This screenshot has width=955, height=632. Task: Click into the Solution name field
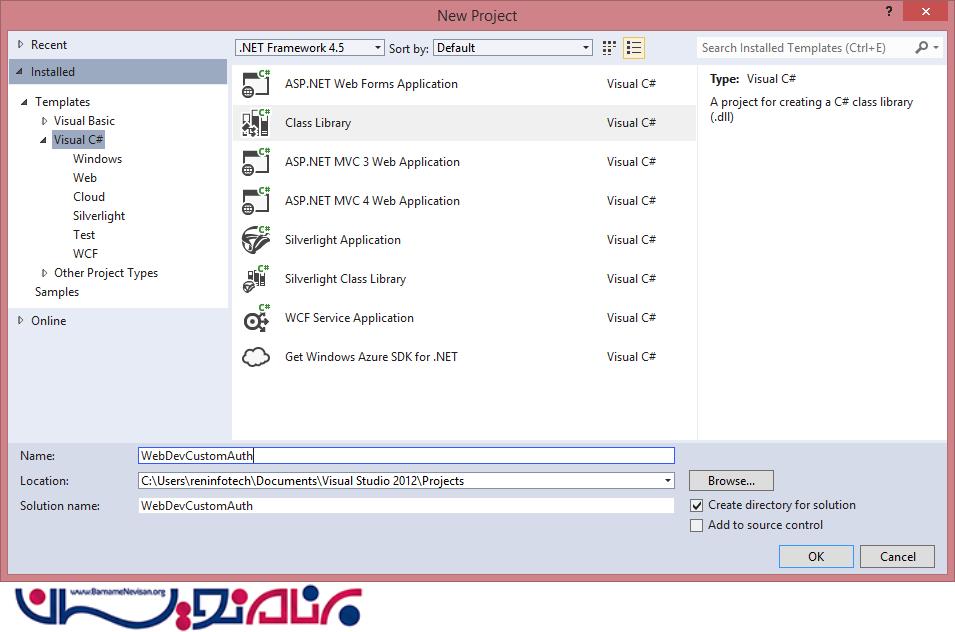(x=405, y=506)
